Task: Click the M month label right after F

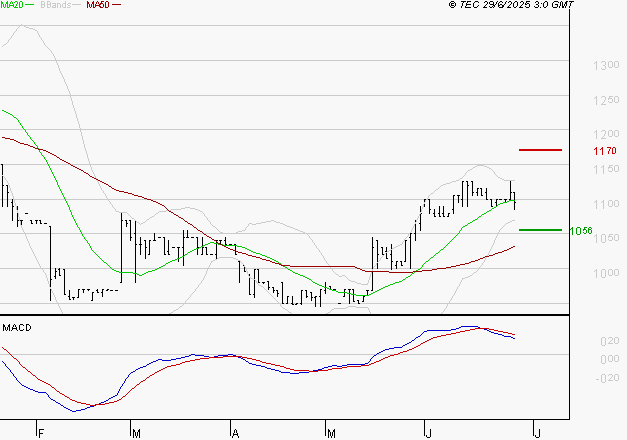Action: click(x=136, y=434)
